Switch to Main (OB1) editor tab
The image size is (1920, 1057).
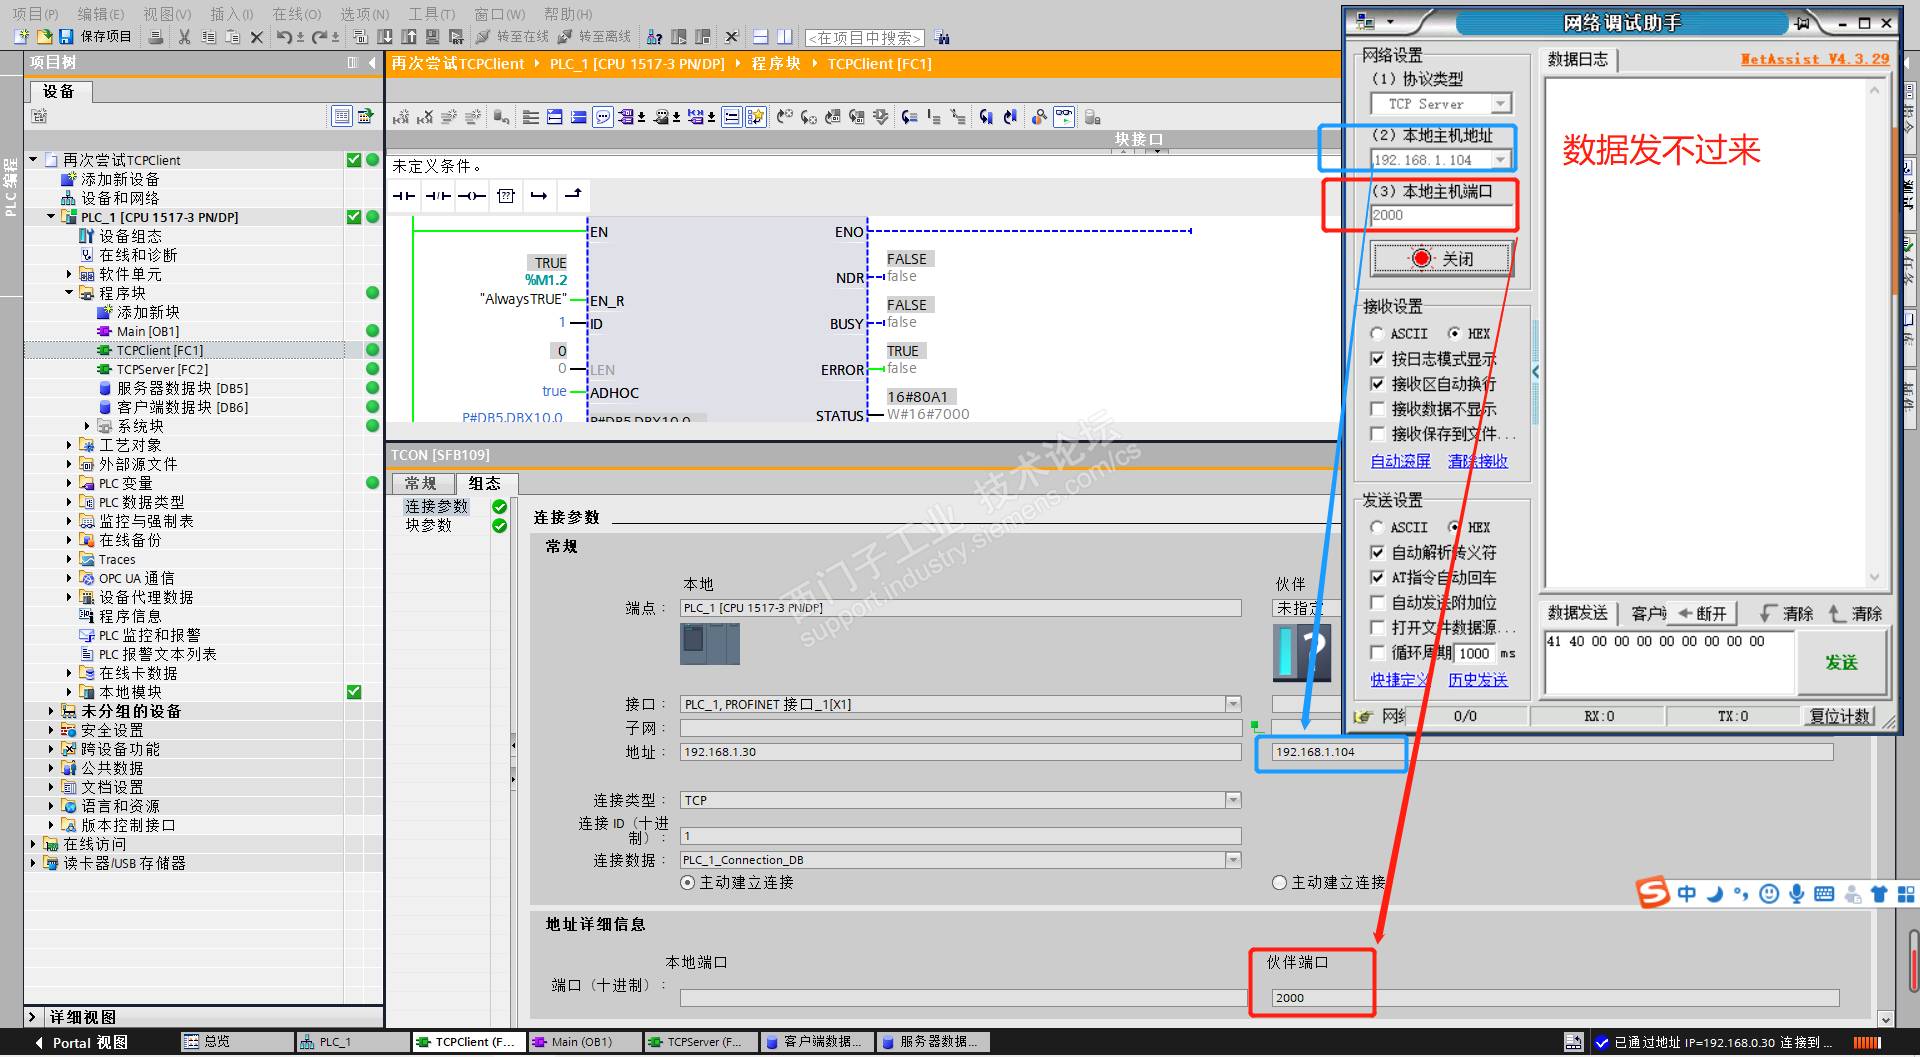pyautogui.click(x=583, y=1042)
